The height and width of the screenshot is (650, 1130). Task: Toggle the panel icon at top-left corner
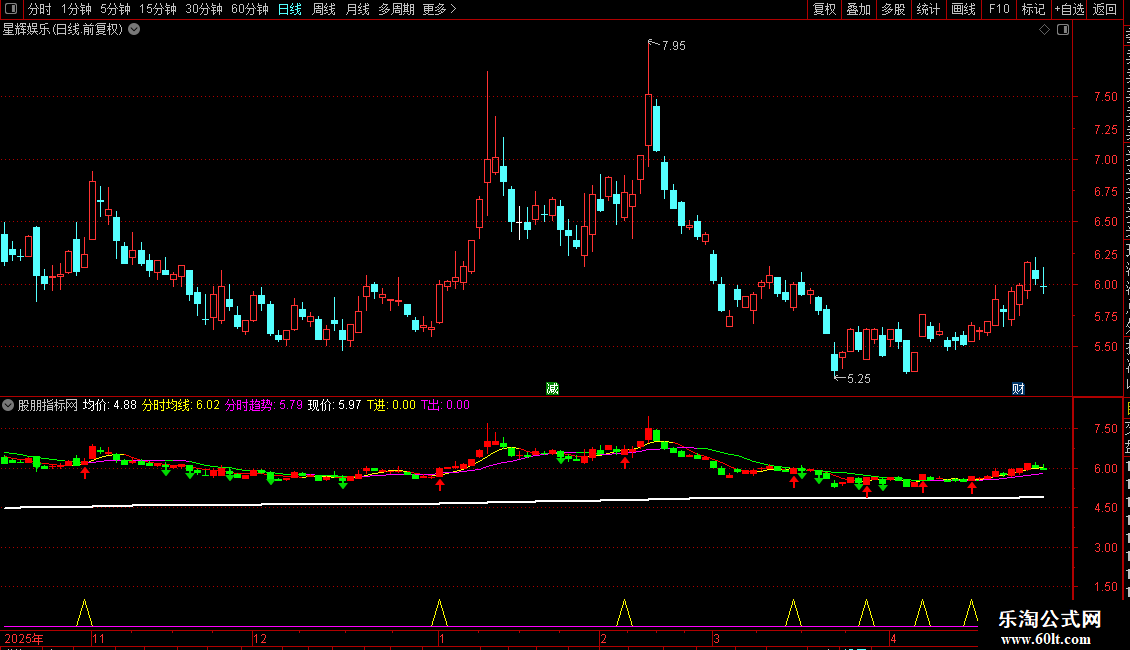(x=11, y=9)
